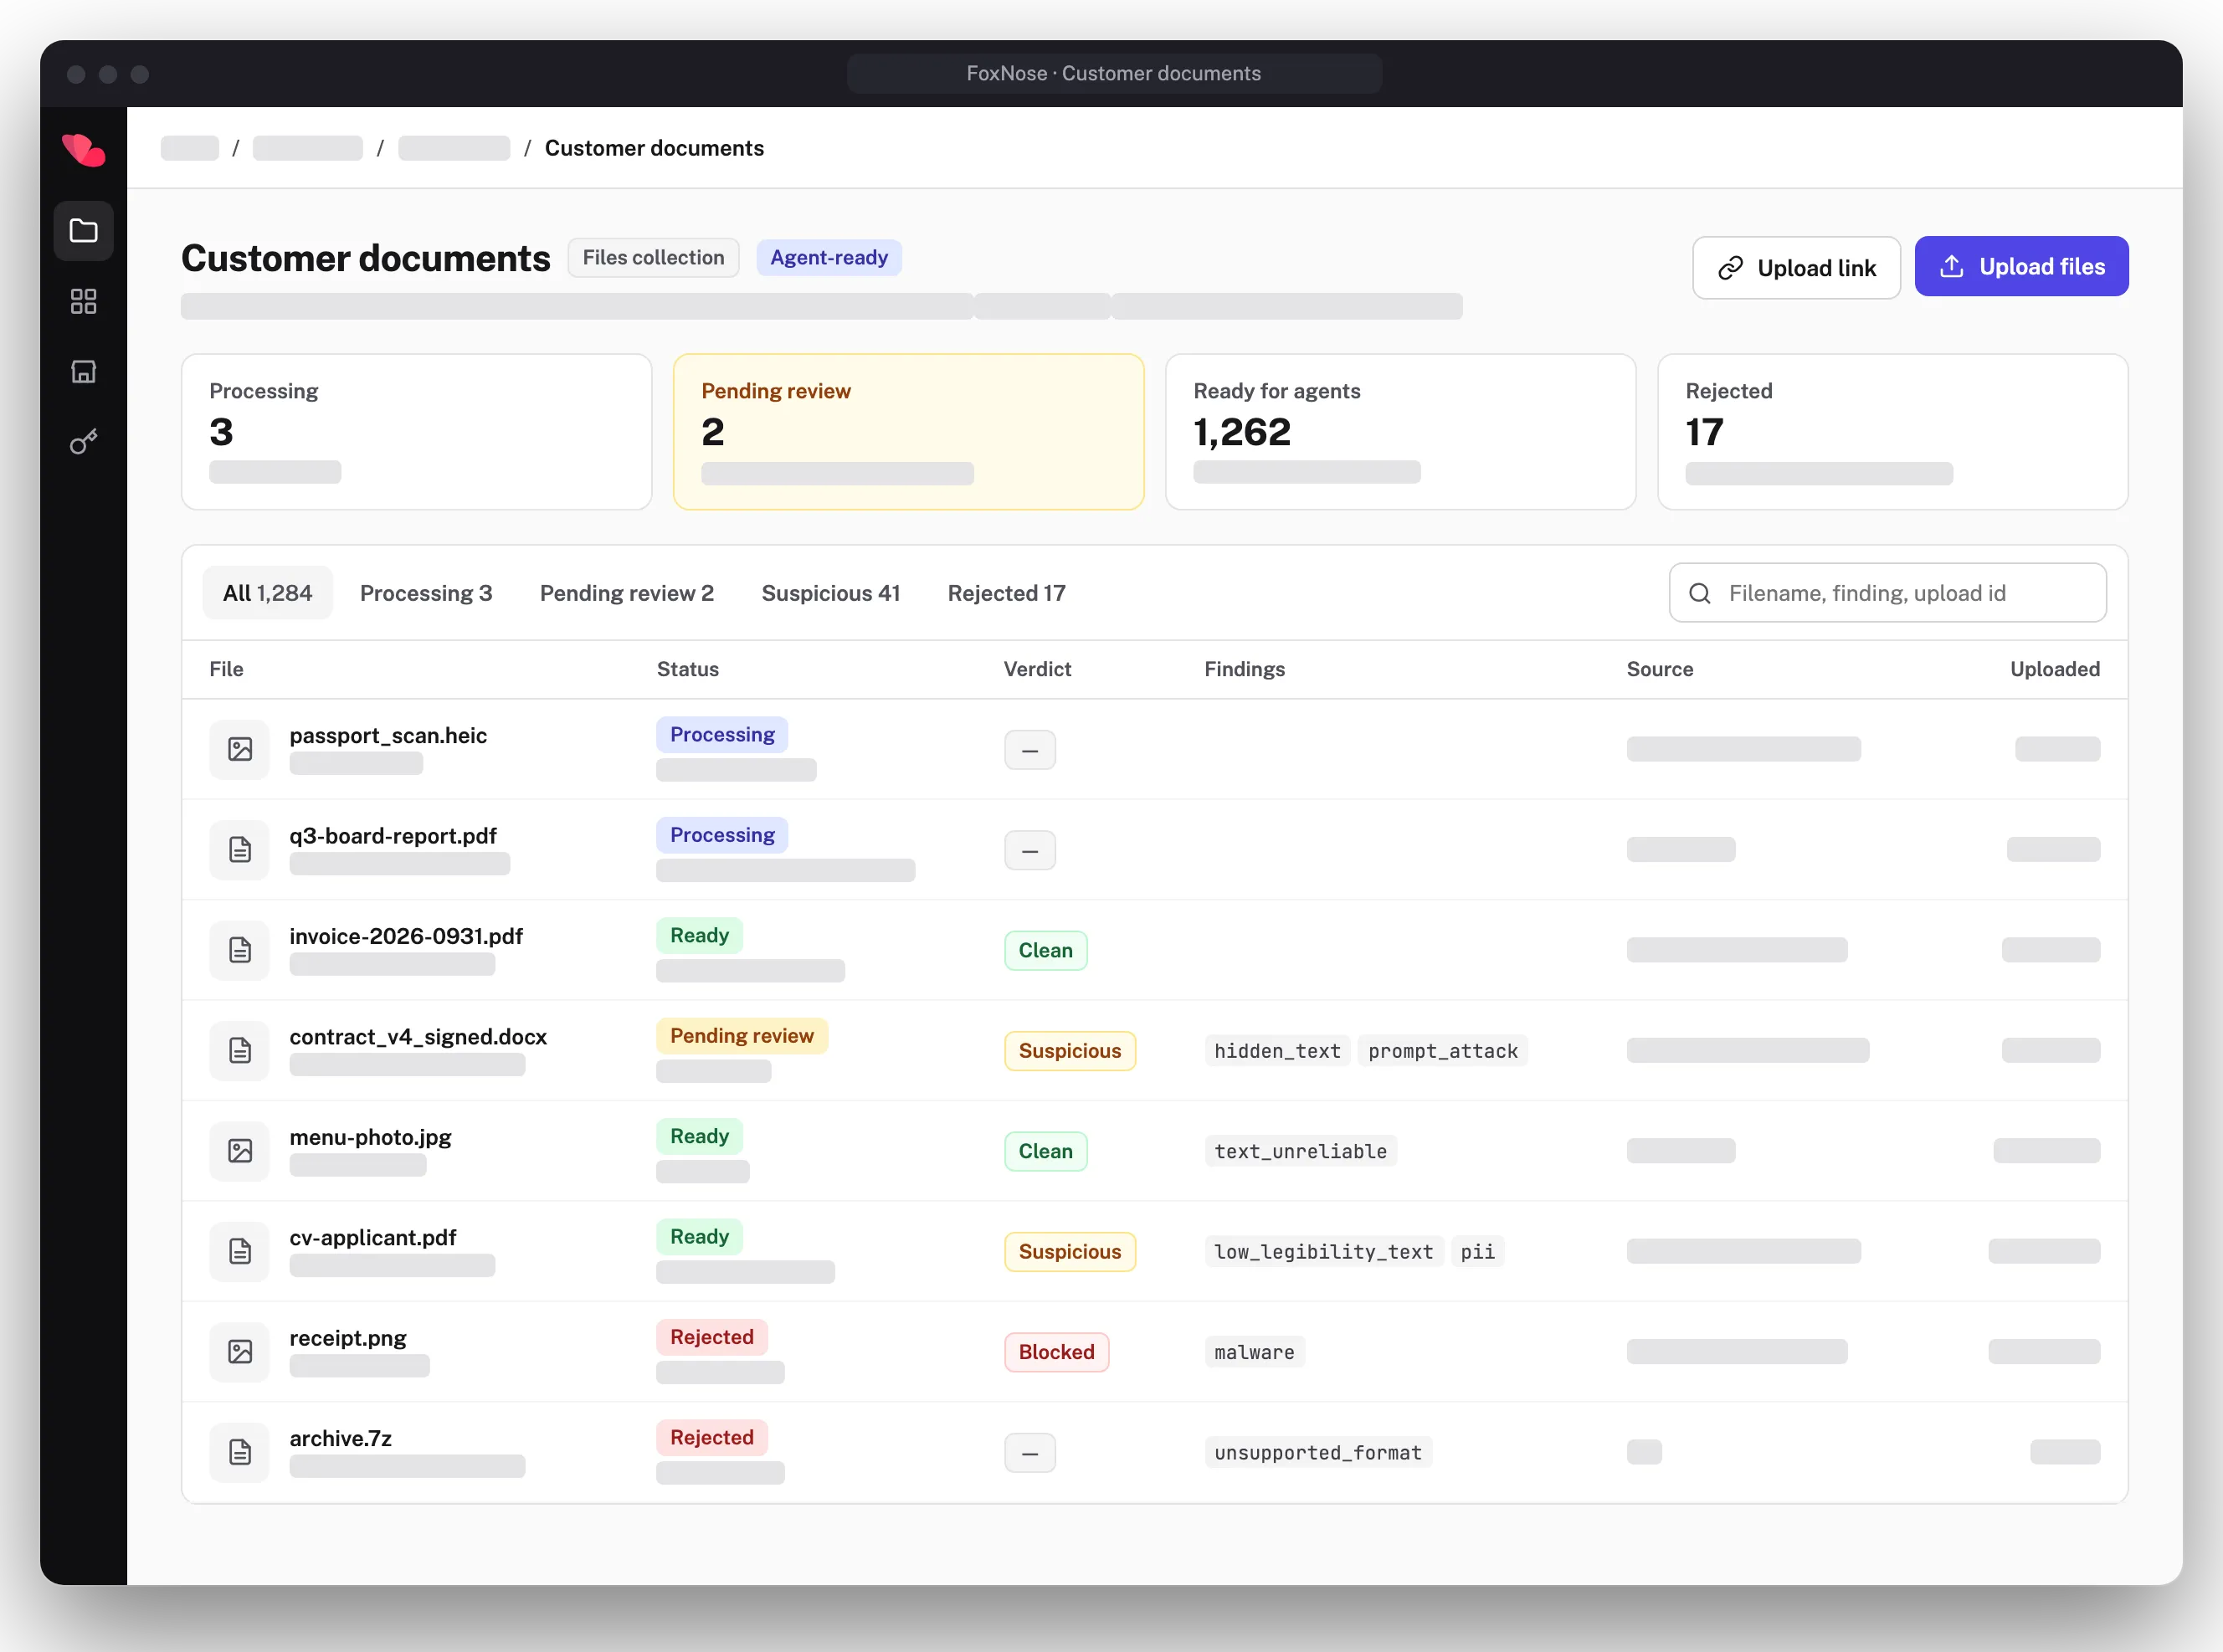Click the Customer documents breadcrumb

coord(654,148)
